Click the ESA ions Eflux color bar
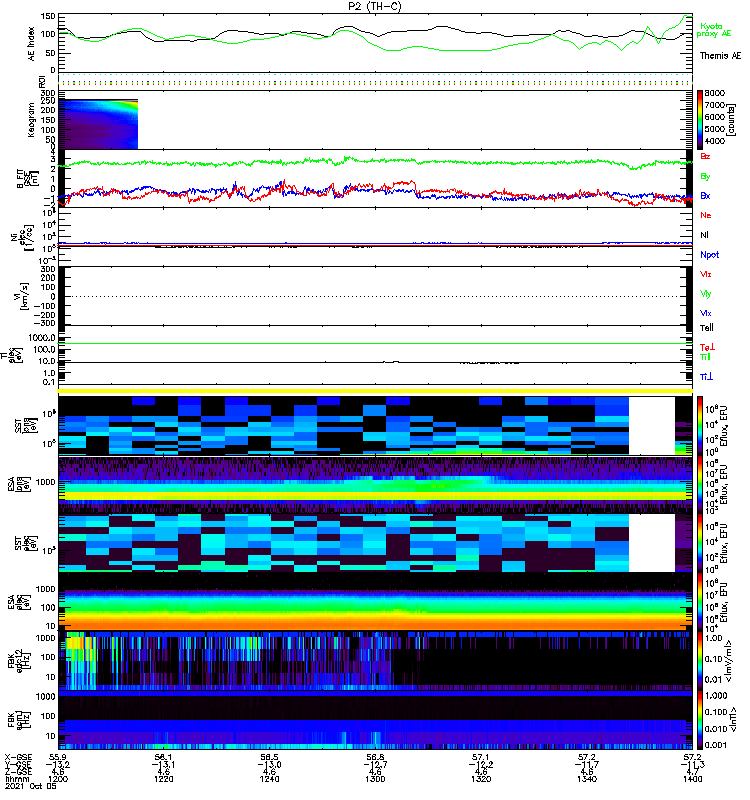This screenshot has width=750, height=800. click(700, 485)
